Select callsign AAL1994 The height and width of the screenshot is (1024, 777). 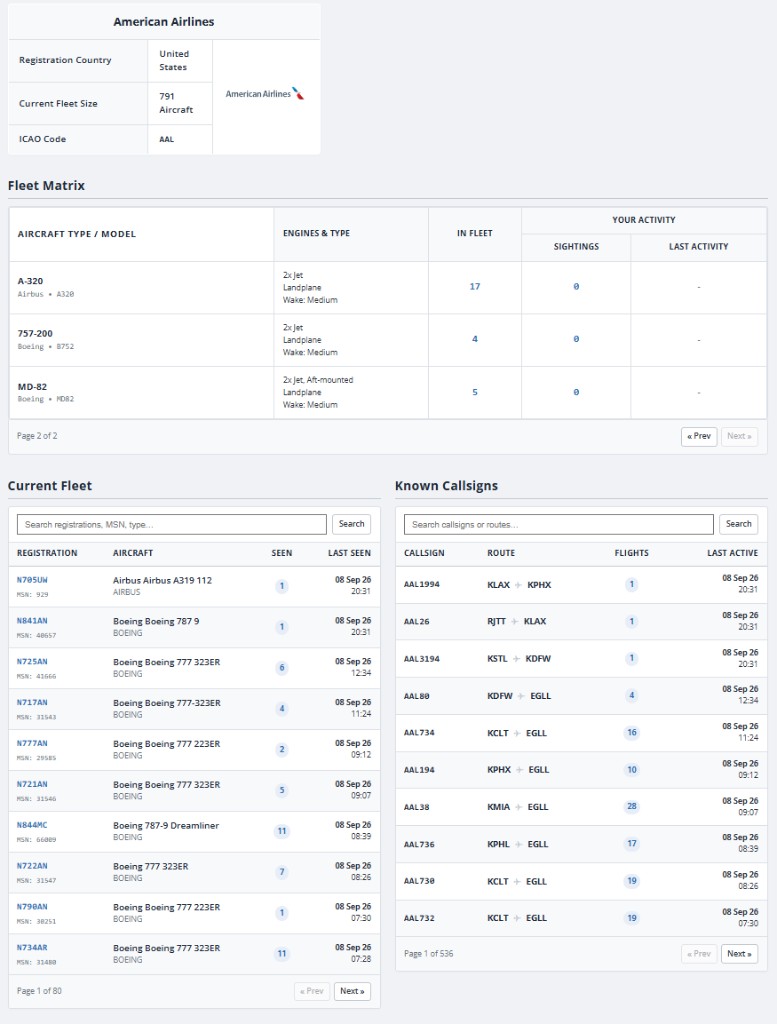[422, 584]
